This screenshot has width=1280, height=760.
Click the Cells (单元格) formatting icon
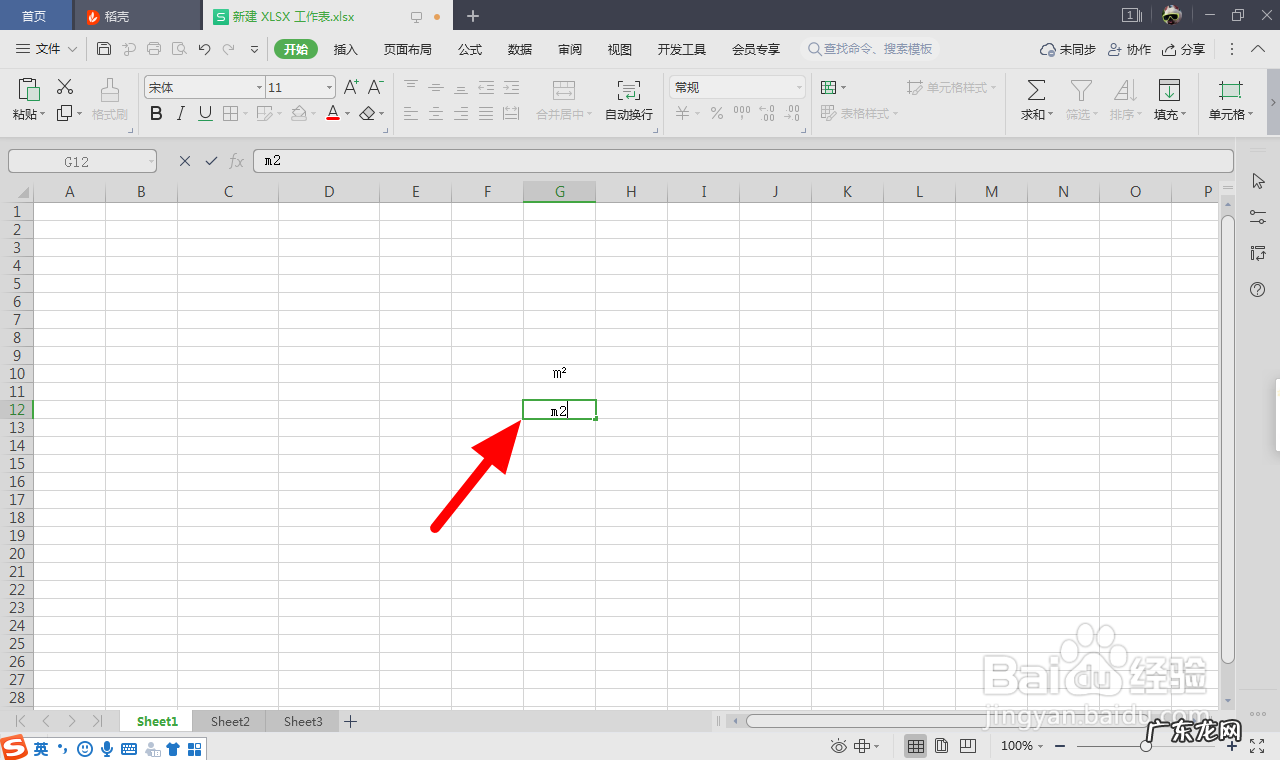click(x=1228, y=98)
